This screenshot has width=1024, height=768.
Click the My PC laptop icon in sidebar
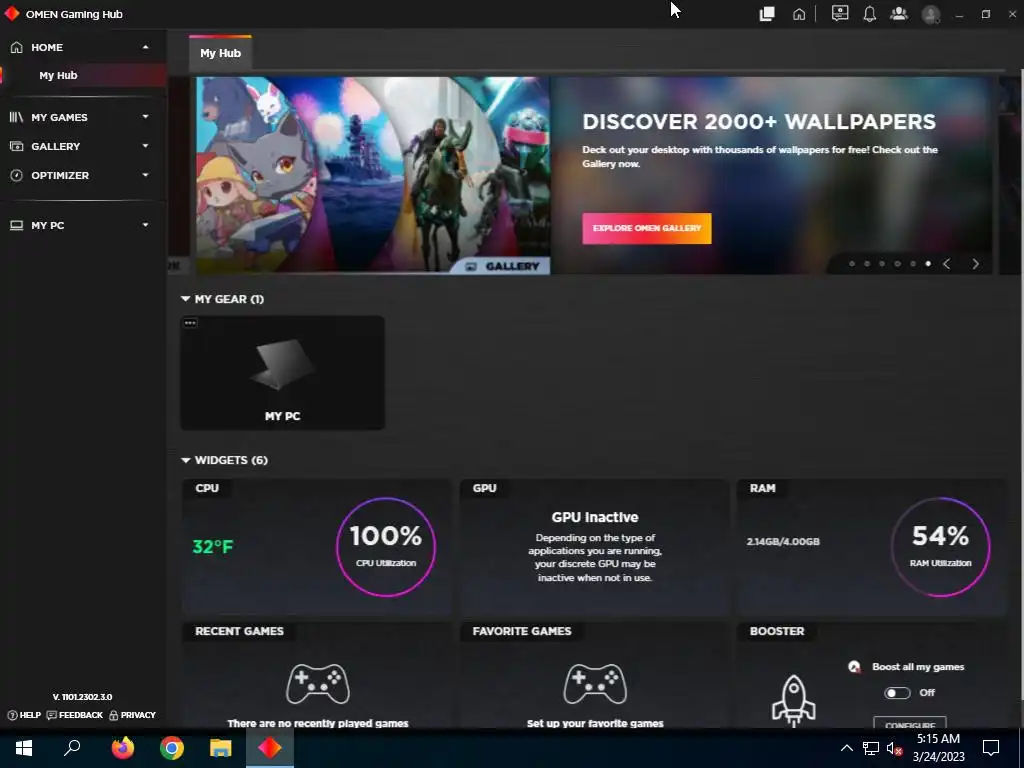16,225
